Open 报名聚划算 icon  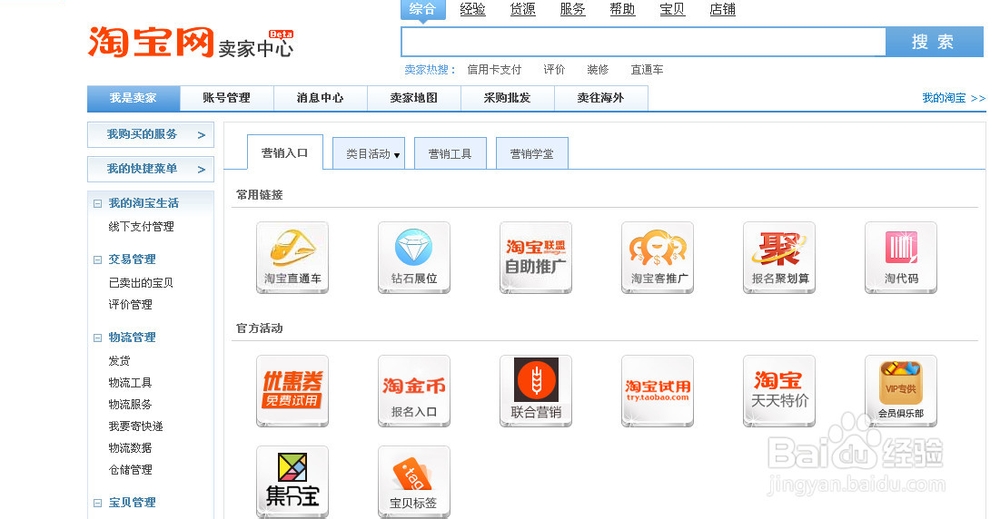(x=779, y=258)
